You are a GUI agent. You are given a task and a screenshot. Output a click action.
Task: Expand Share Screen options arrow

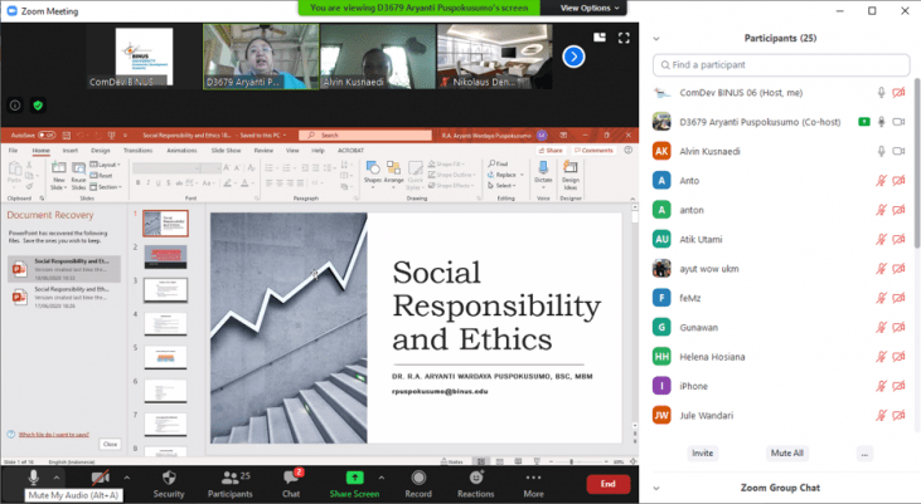pyautogui.click(x=381, y=478)
